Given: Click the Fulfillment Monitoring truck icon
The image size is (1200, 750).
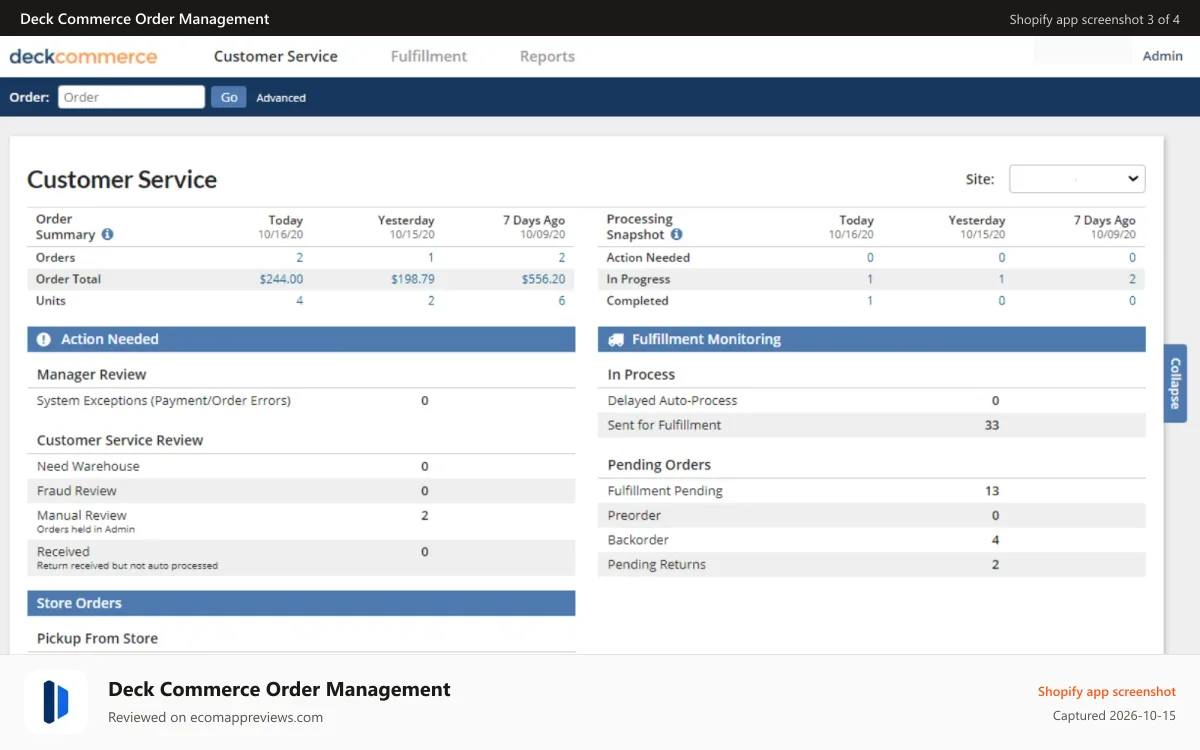Looking at the screenshot, I should point(616,340).
